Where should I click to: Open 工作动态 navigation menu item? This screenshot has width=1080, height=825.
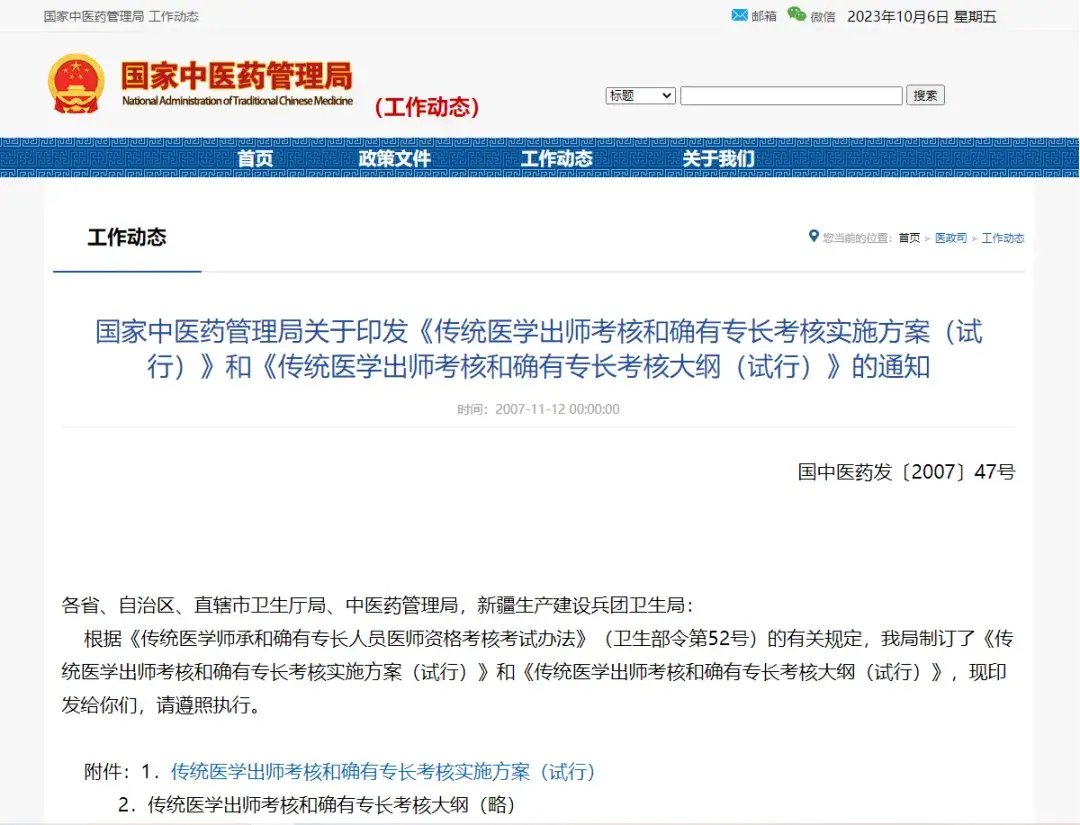click(x=556, y=159)
